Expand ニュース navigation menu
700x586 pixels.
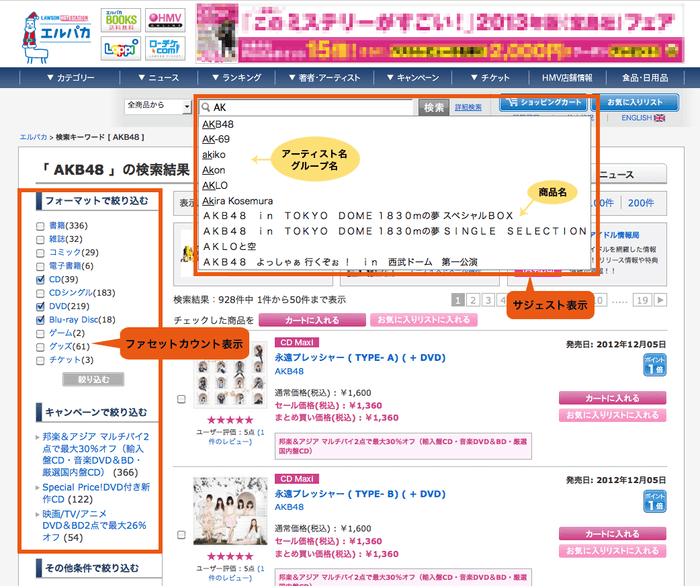[158, 78]
